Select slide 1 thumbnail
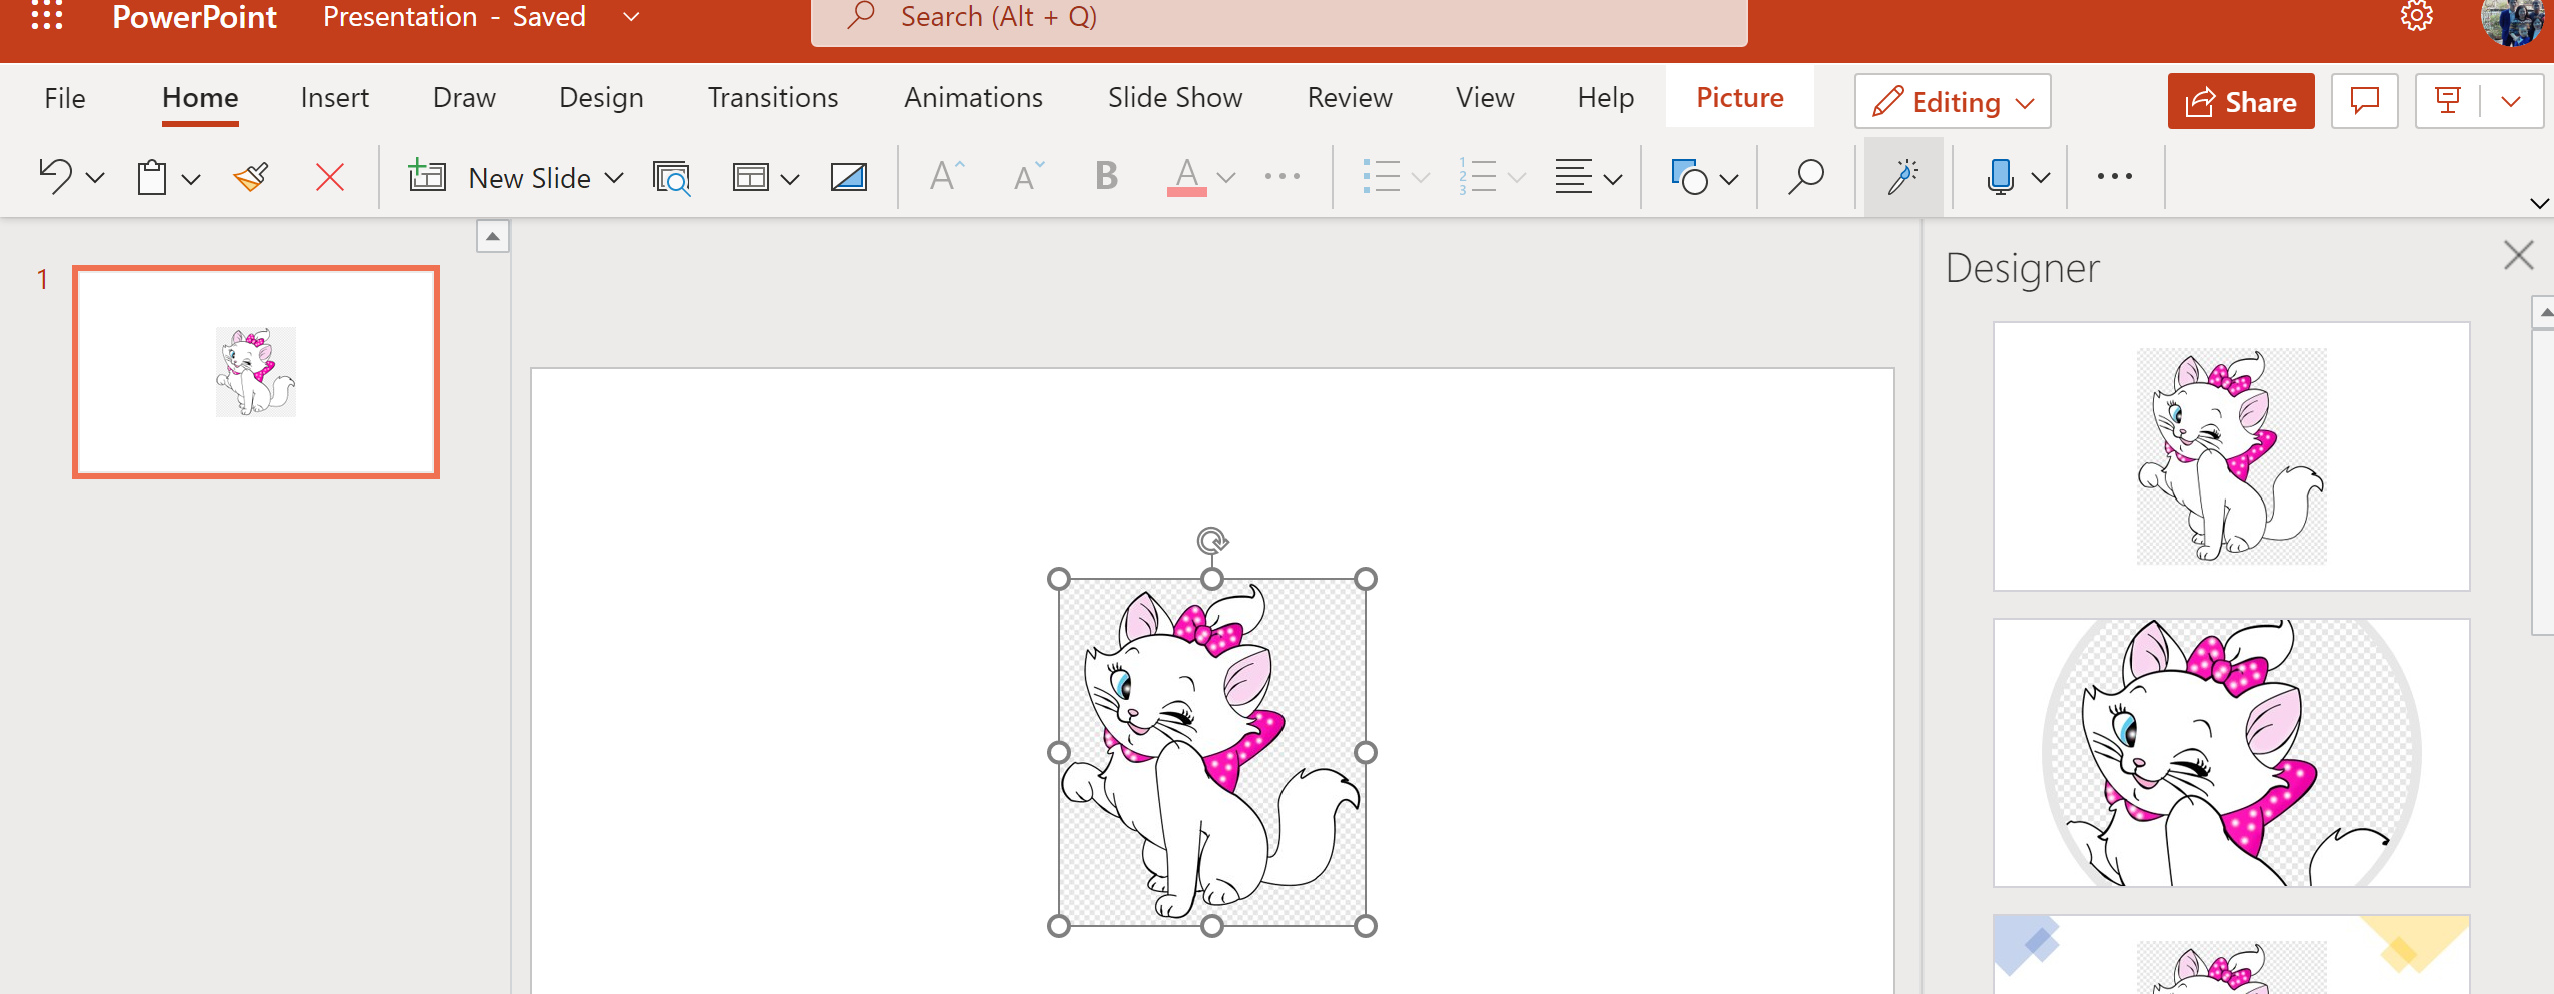Screen dimensions: 2554x994 (256, 372)
